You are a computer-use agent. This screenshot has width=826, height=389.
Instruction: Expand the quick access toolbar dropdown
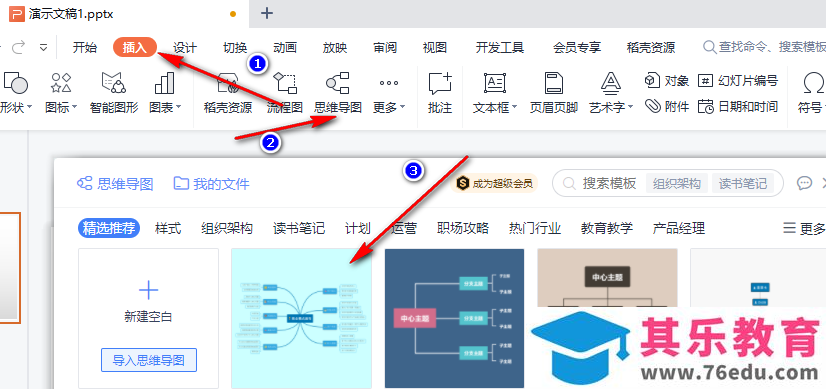[x=44, y=48]
